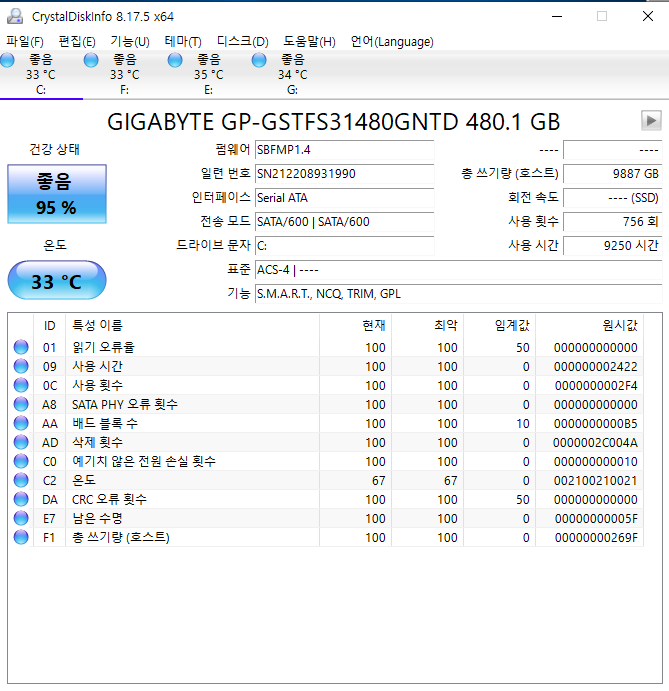Click status orb of DA CRC 오류 횟수

21,499
